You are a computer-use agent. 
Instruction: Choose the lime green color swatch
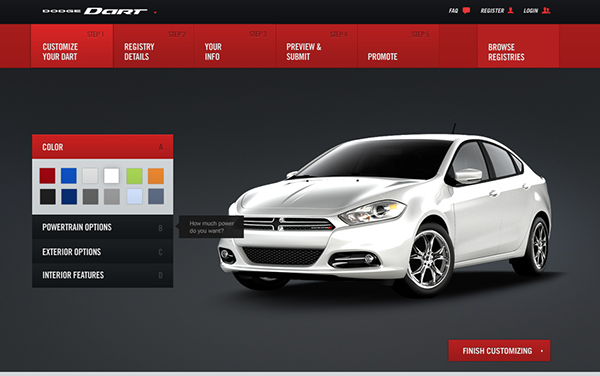(x=134, y=176)
